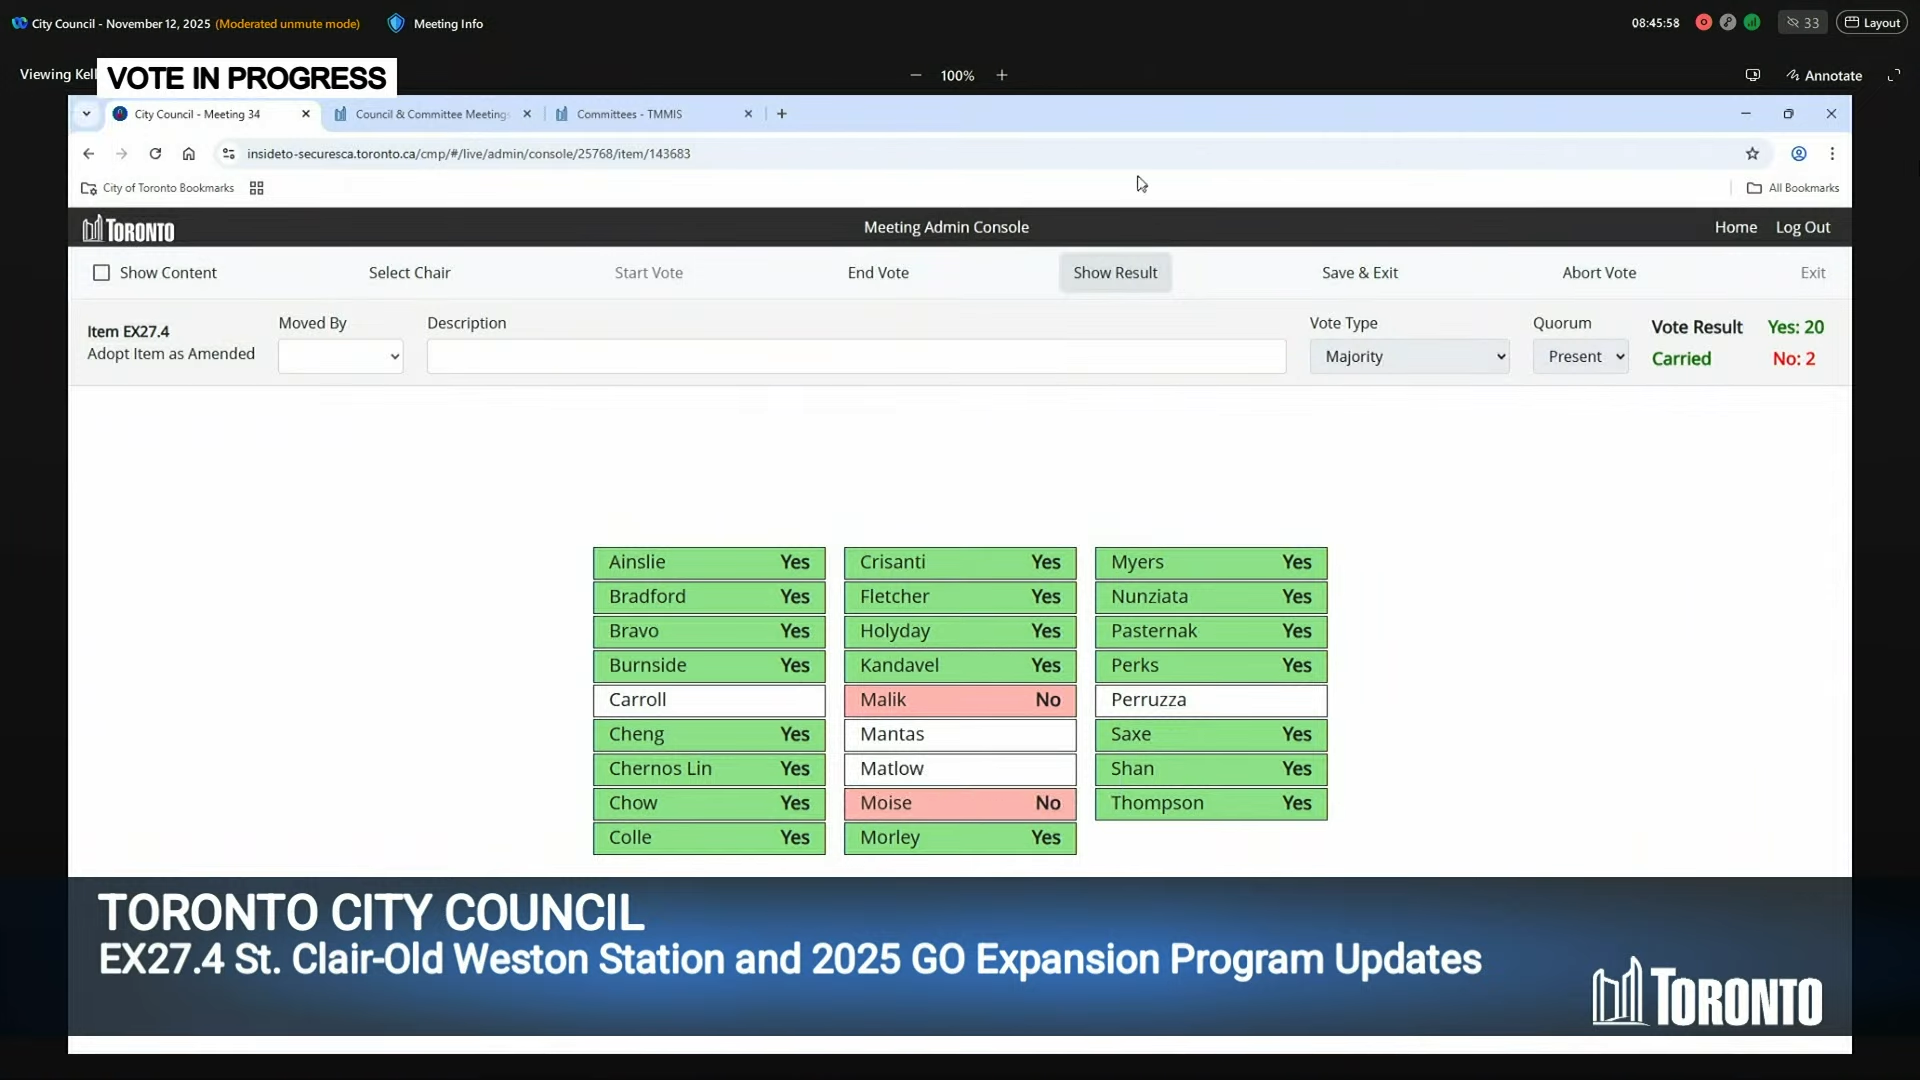
Task: Switch to Council & Committee Meetings tab
Action: [431, 114]
